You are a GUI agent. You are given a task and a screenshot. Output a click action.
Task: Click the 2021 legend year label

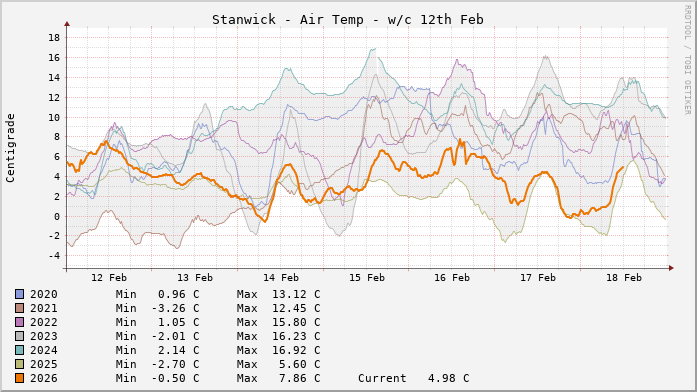44,308
